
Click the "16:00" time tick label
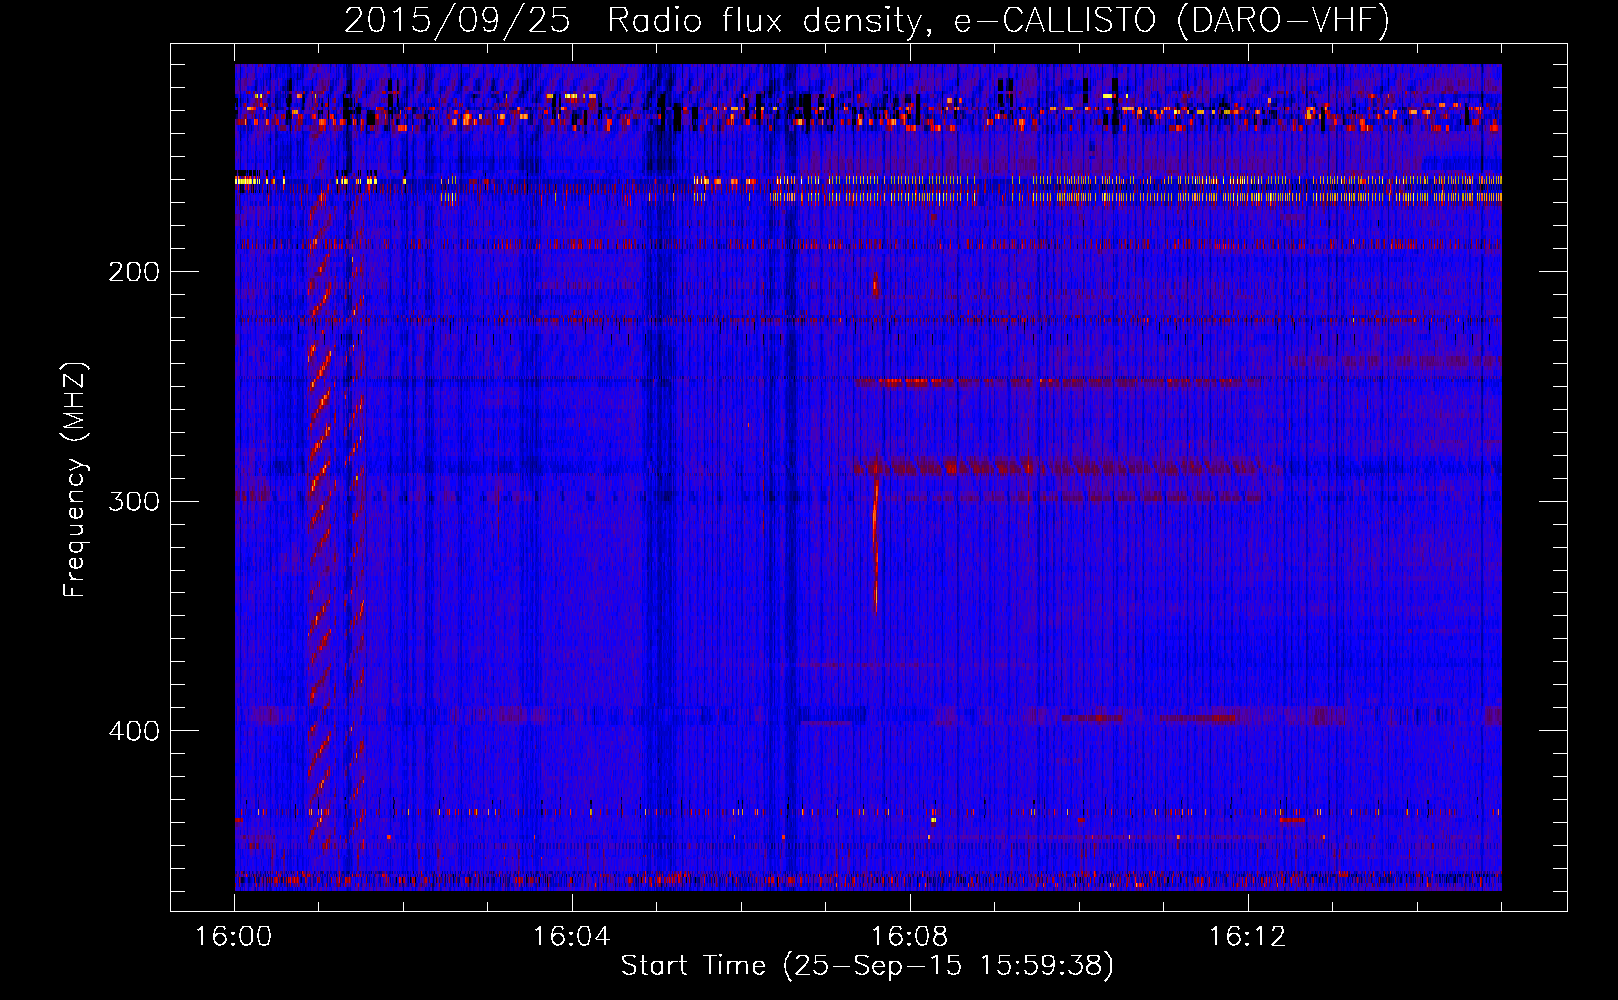tap(234, 937)
